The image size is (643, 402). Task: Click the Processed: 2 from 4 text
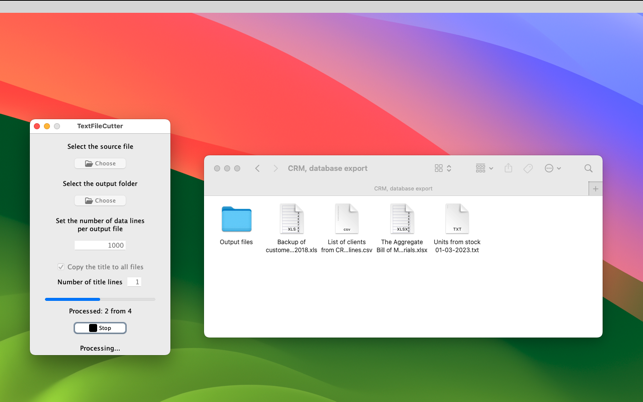click(x=100, y=311)
